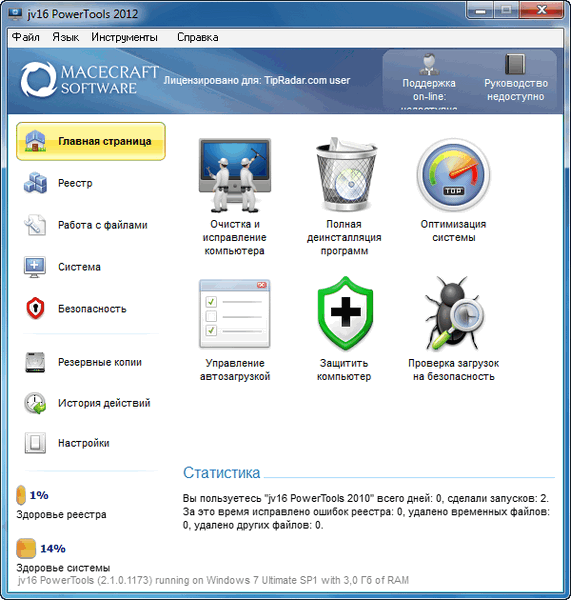
Task: Click the Руководство book icon
Action: pos(515,64)
